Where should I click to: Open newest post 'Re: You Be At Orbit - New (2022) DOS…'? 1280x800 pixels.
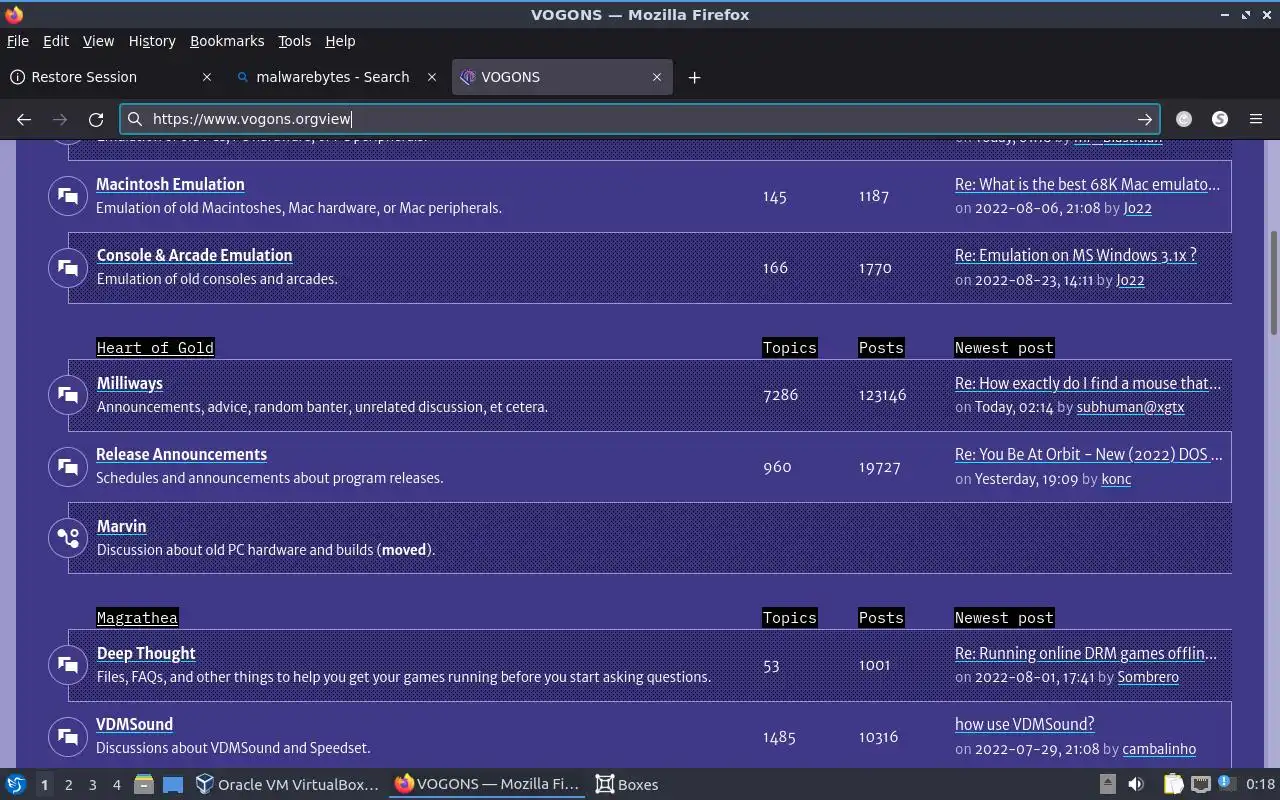tap(1088, 454)
